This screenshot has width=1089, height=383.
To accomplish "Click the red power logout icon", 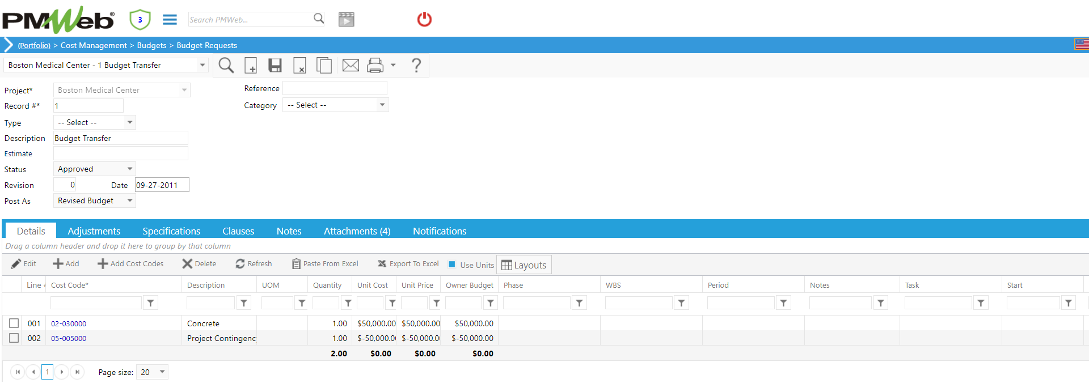I will tap(424, 19).
